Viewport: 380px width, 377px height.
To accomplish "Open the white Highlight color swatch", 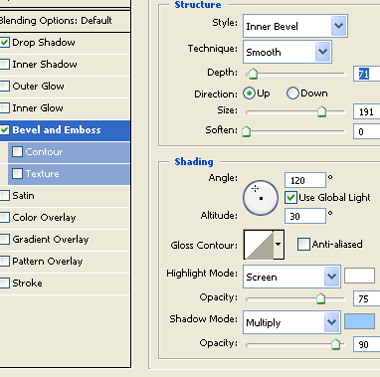I will click(x=359, y=276).
